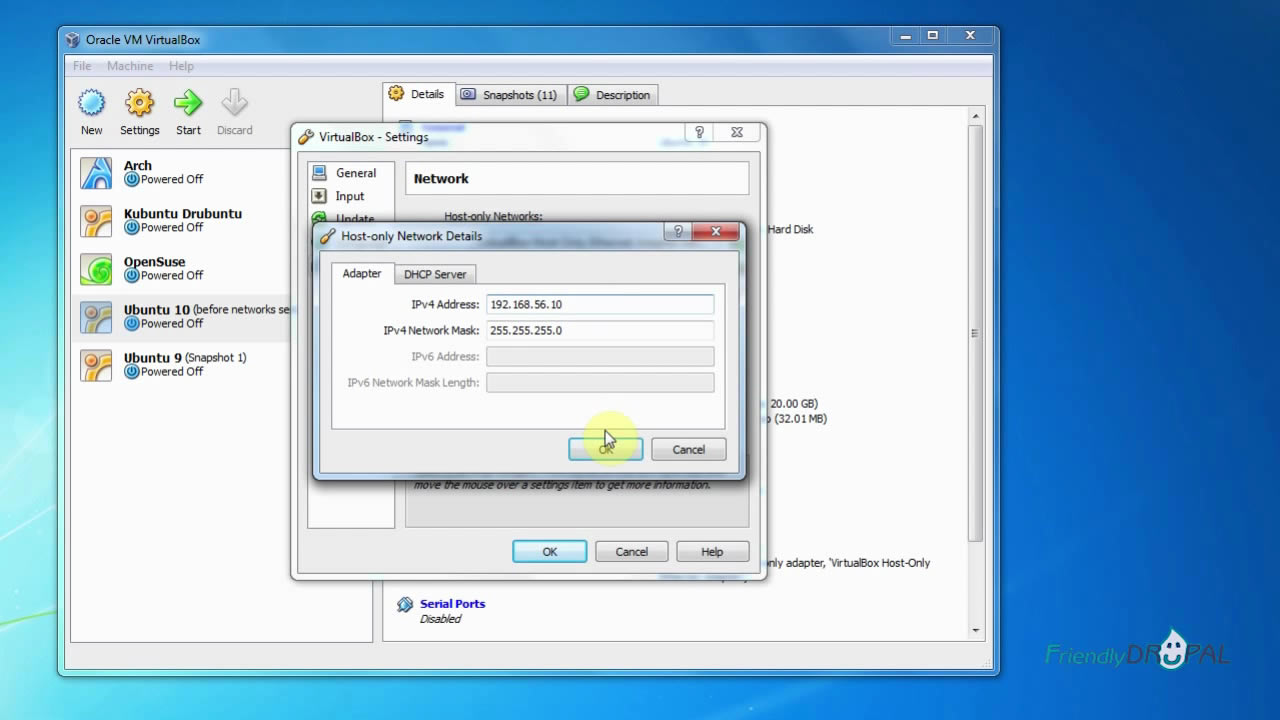The image size is (1280, 720).
Task: Click the New machine icon
Action: point(91,103)
